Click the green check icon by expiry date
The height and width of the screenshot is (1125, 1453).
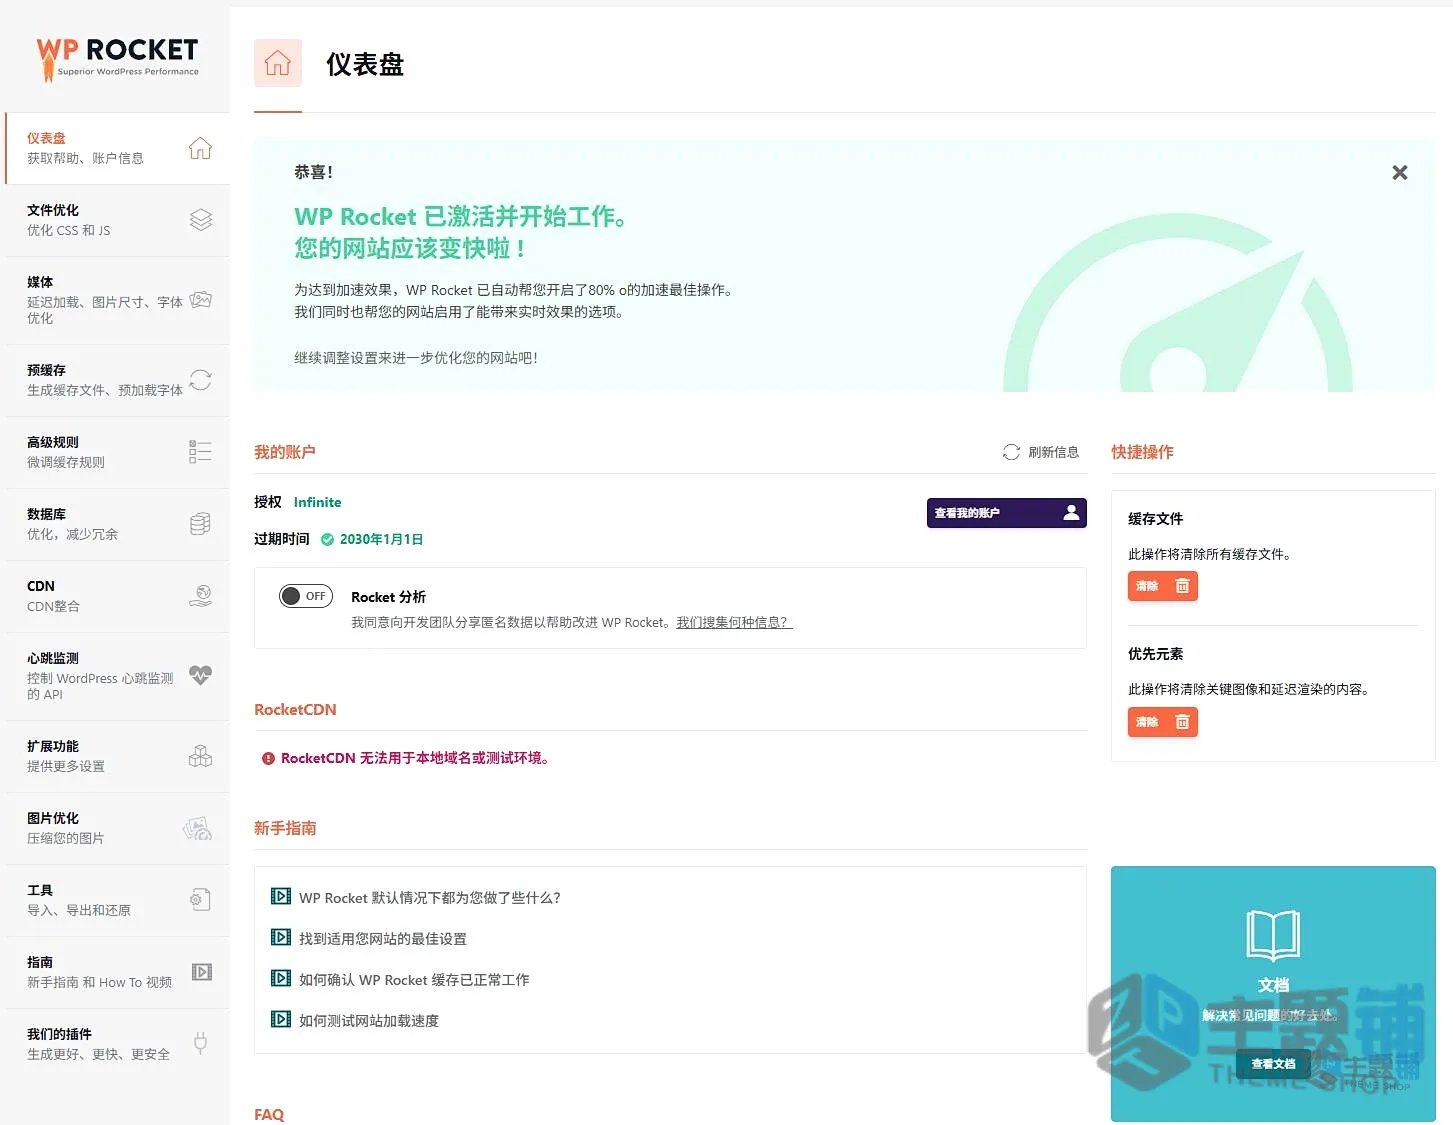(327, 539)
